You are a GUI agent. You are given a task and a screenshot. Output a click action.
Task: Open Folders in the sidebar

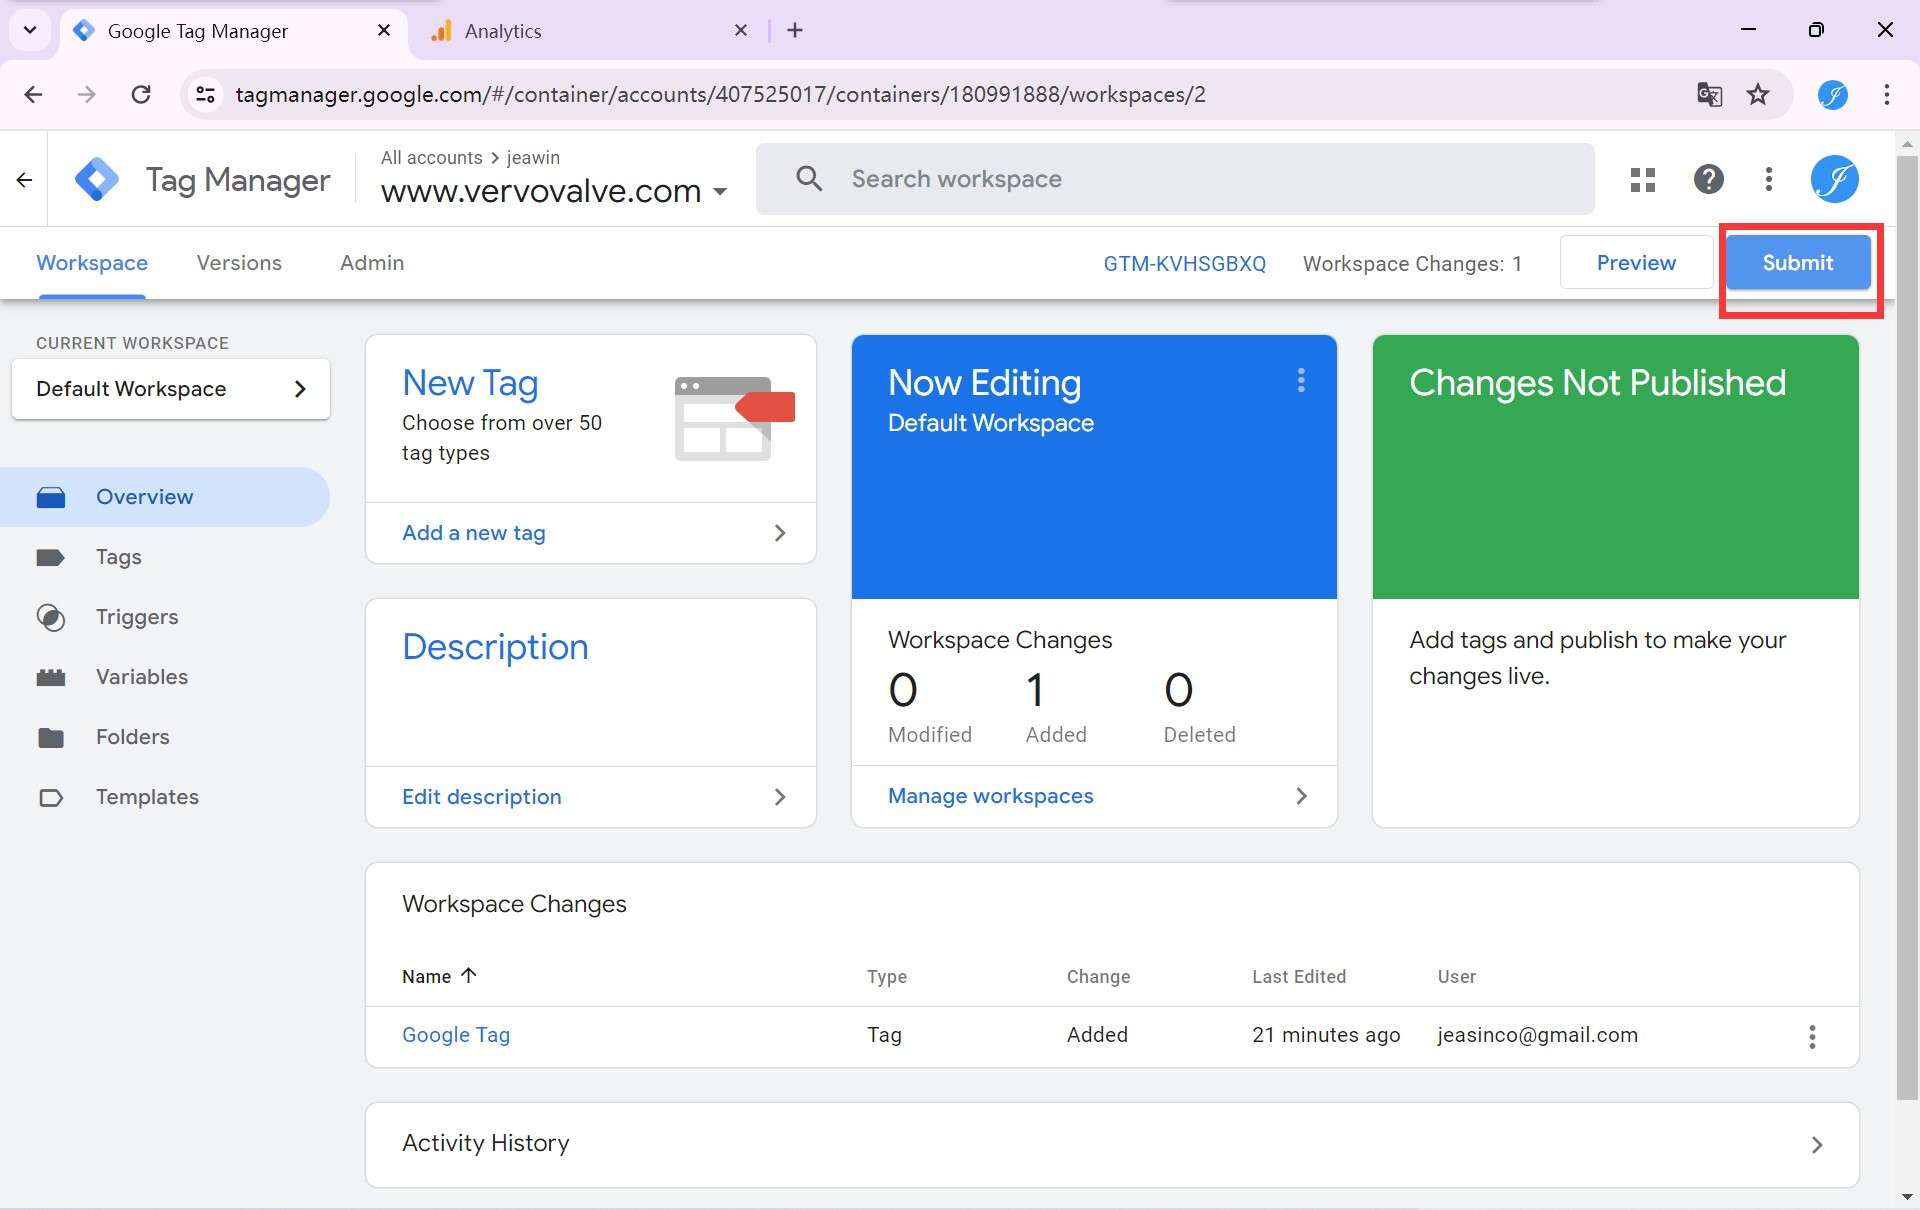pyautogui.click(x=165, y=737)
